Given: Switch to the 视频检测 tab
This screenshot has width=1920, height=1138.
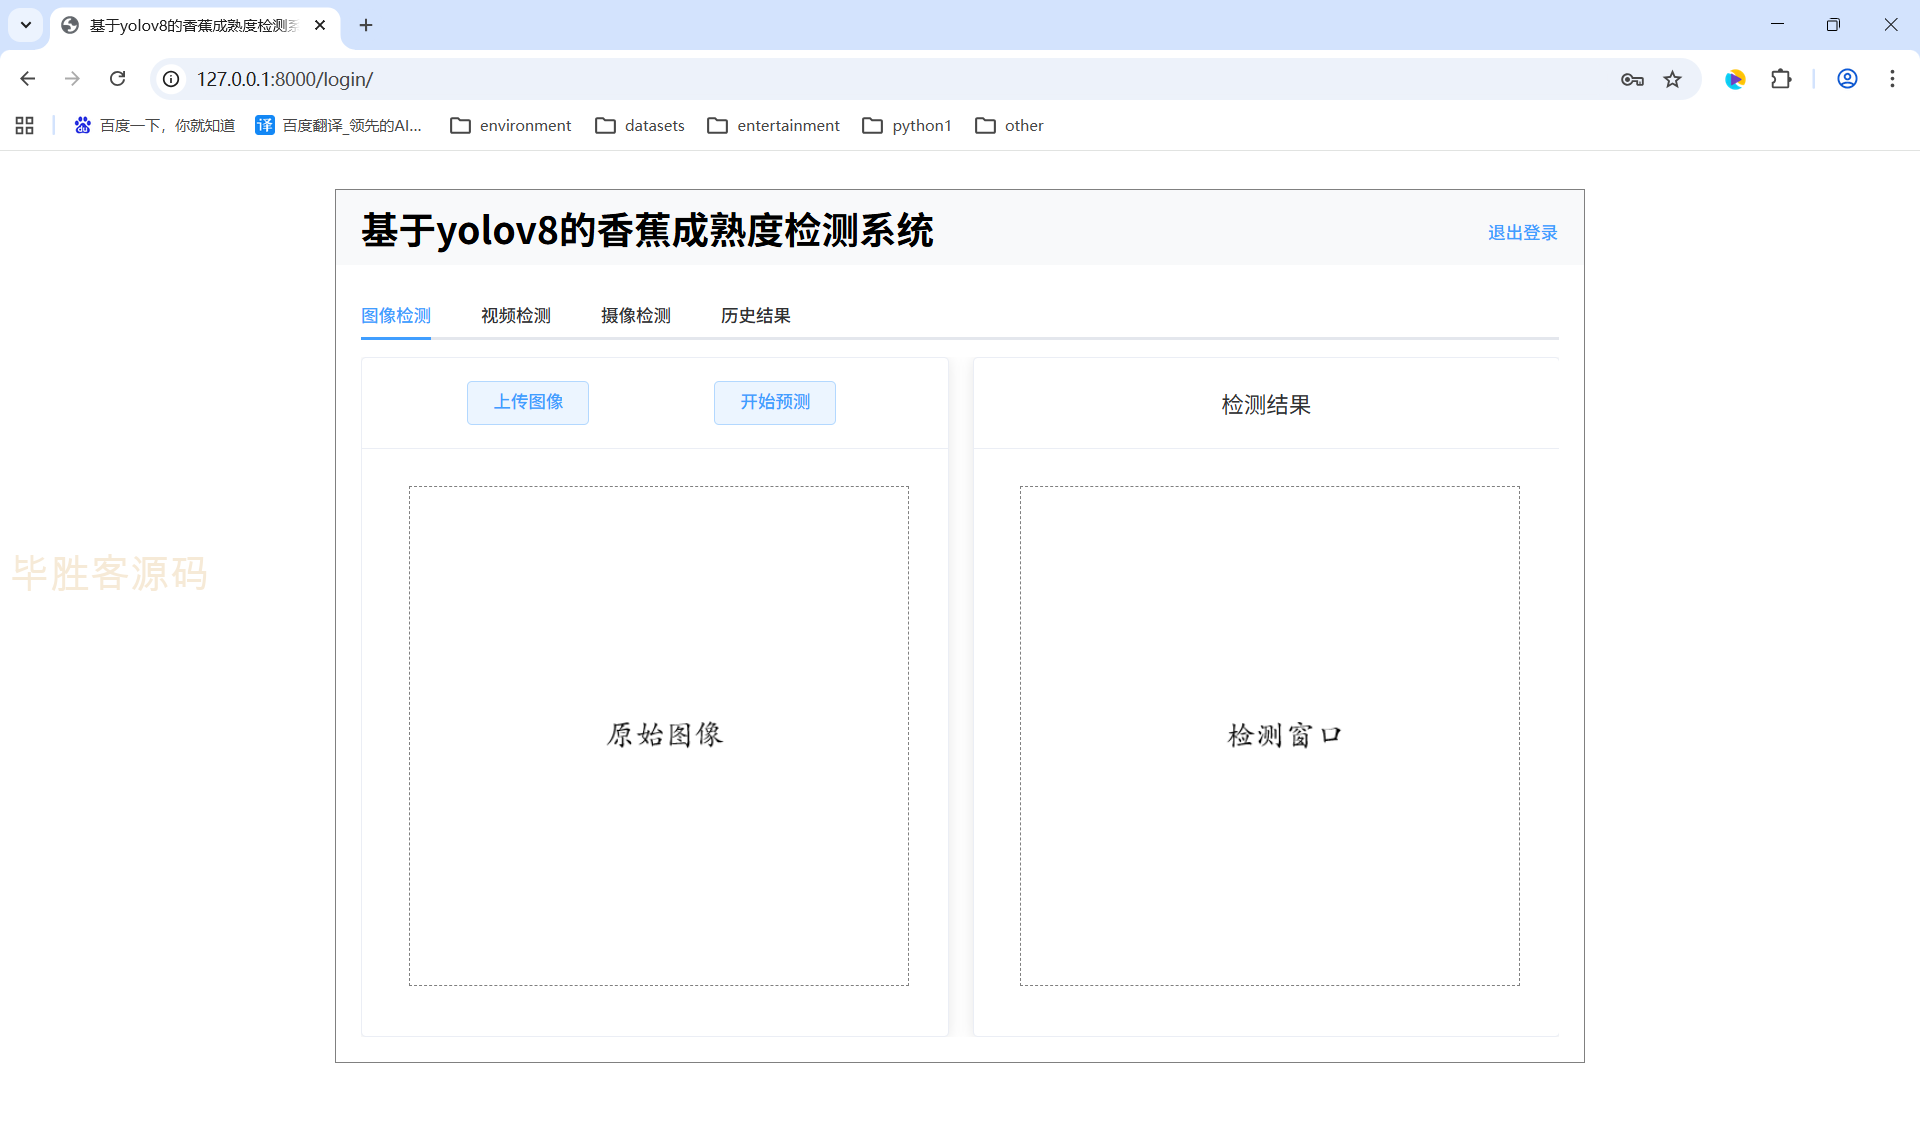Looking at the screenshot, I should pyautogui.click(x=516, y=316).
